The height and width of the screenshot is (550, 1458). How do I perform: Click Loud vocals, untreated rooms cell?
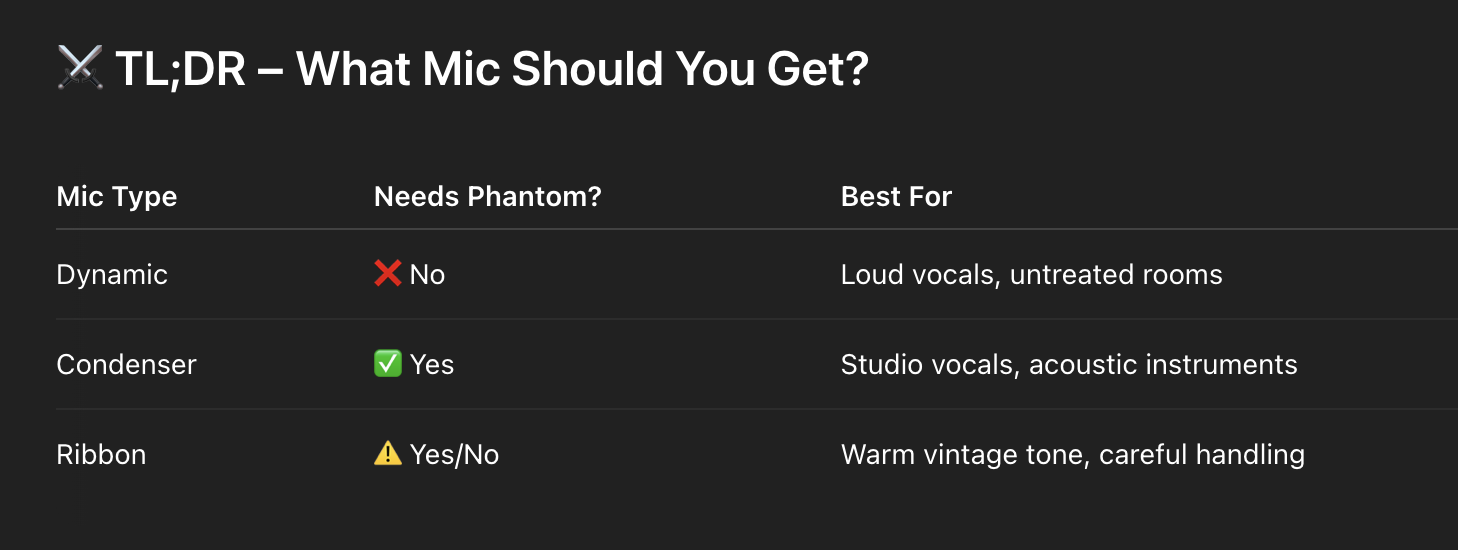tap(1032, 274)
